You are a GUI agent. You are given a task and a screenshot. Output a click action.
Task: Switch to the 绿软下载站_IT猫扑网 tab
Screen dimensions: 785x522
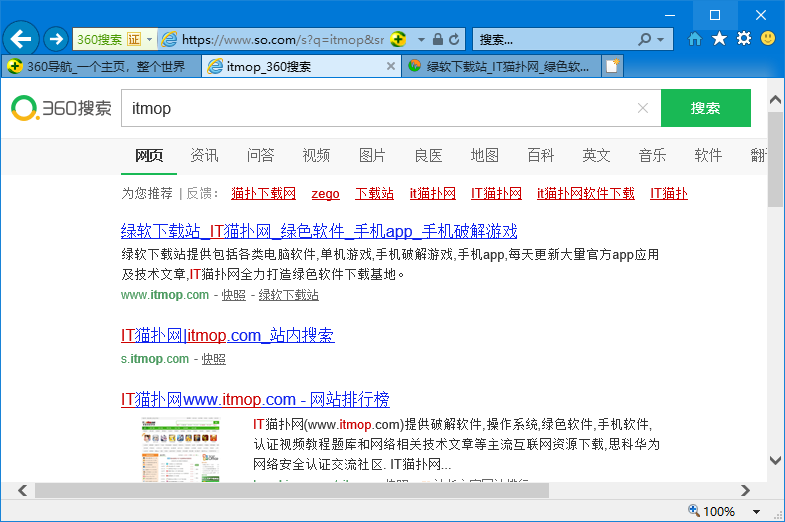(502, 66)
